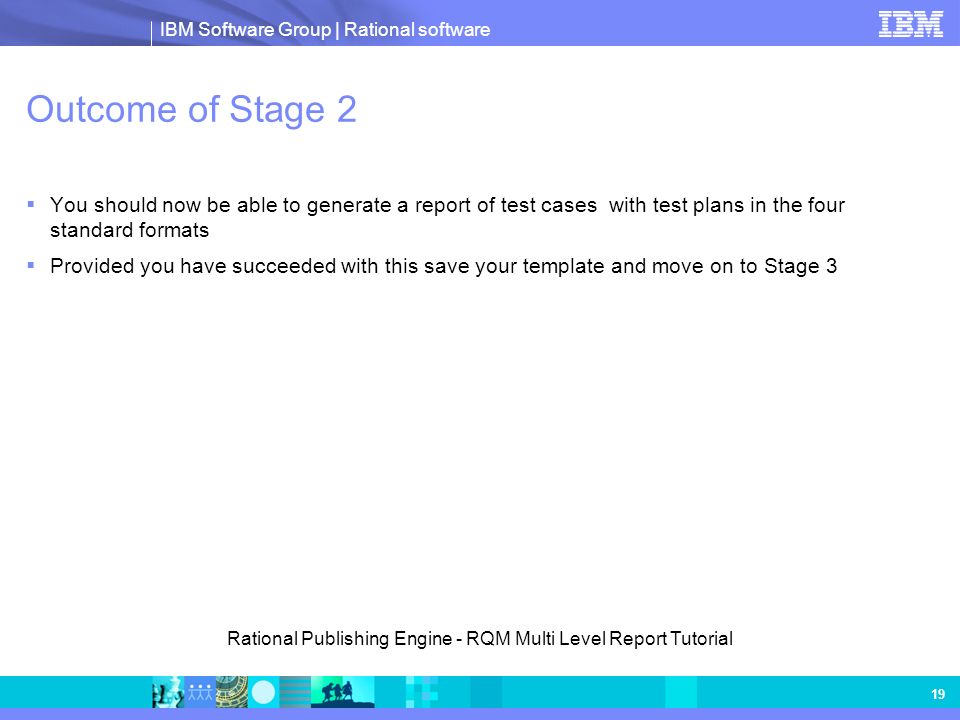Image resolution: width=960 pixels, height=720 pixels.
Task: Click the bullet starting 'Provided you have succeeded'
Action: pyautogui.click(x=443, y=266)
